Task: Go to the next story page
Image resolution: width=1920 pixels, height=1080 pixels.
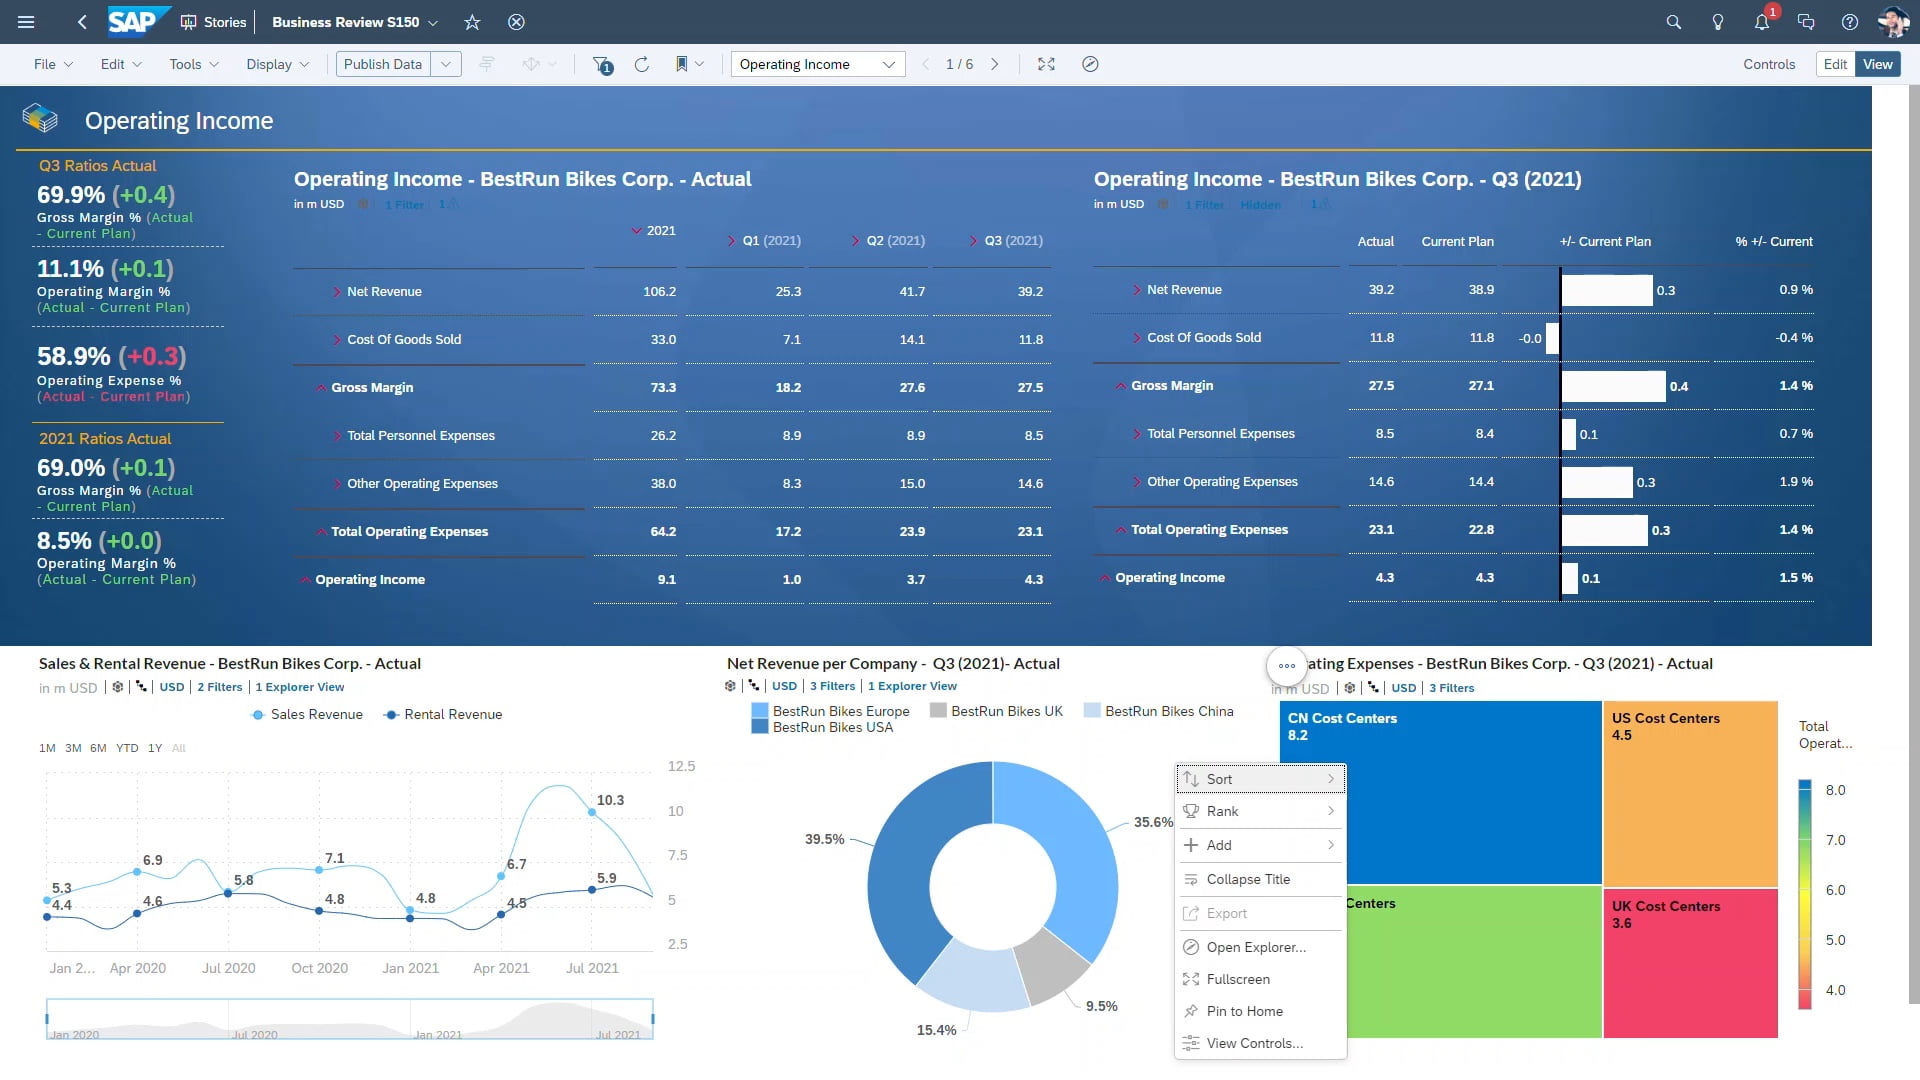Action: click(996, 64)
